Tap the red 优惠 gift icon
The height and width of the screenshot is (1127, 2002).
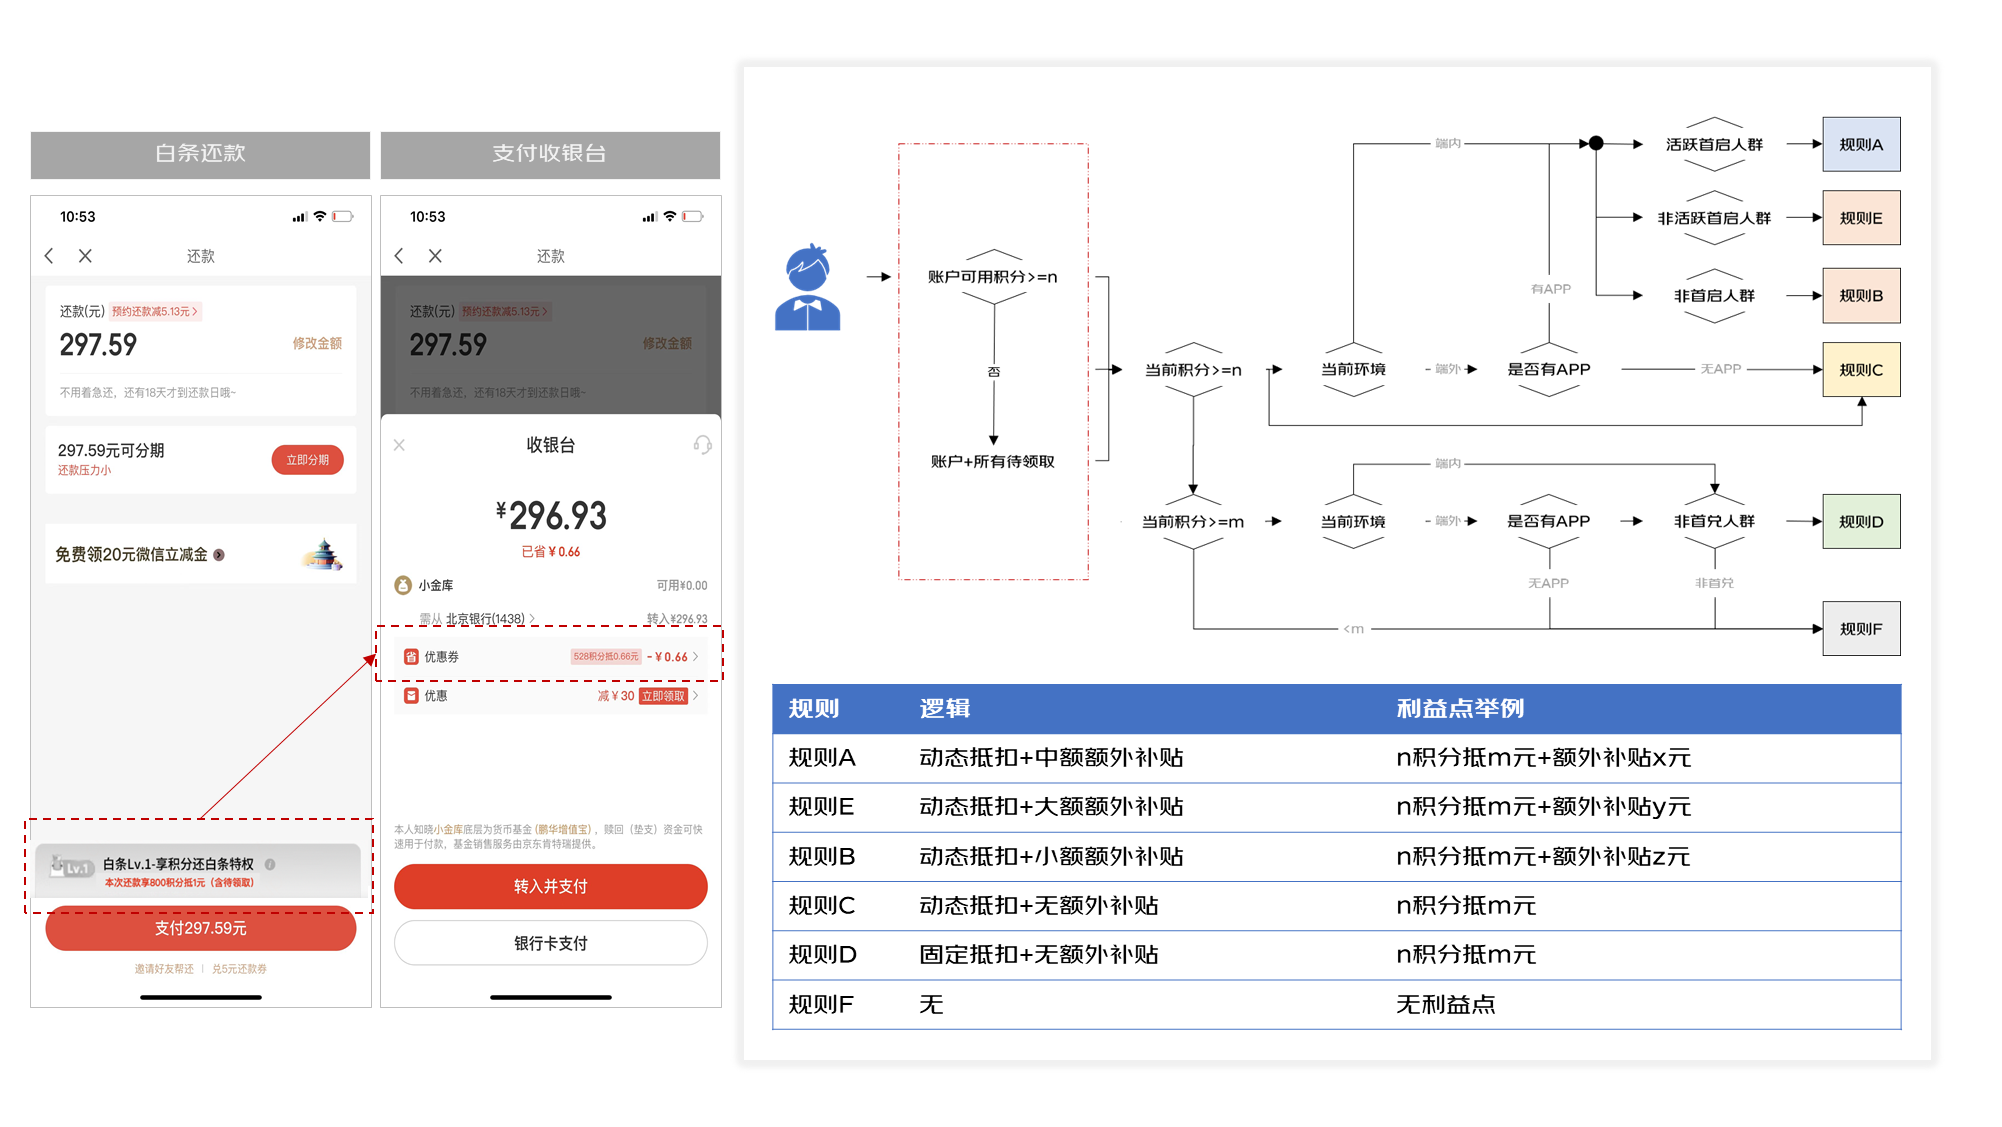(411, 696)
